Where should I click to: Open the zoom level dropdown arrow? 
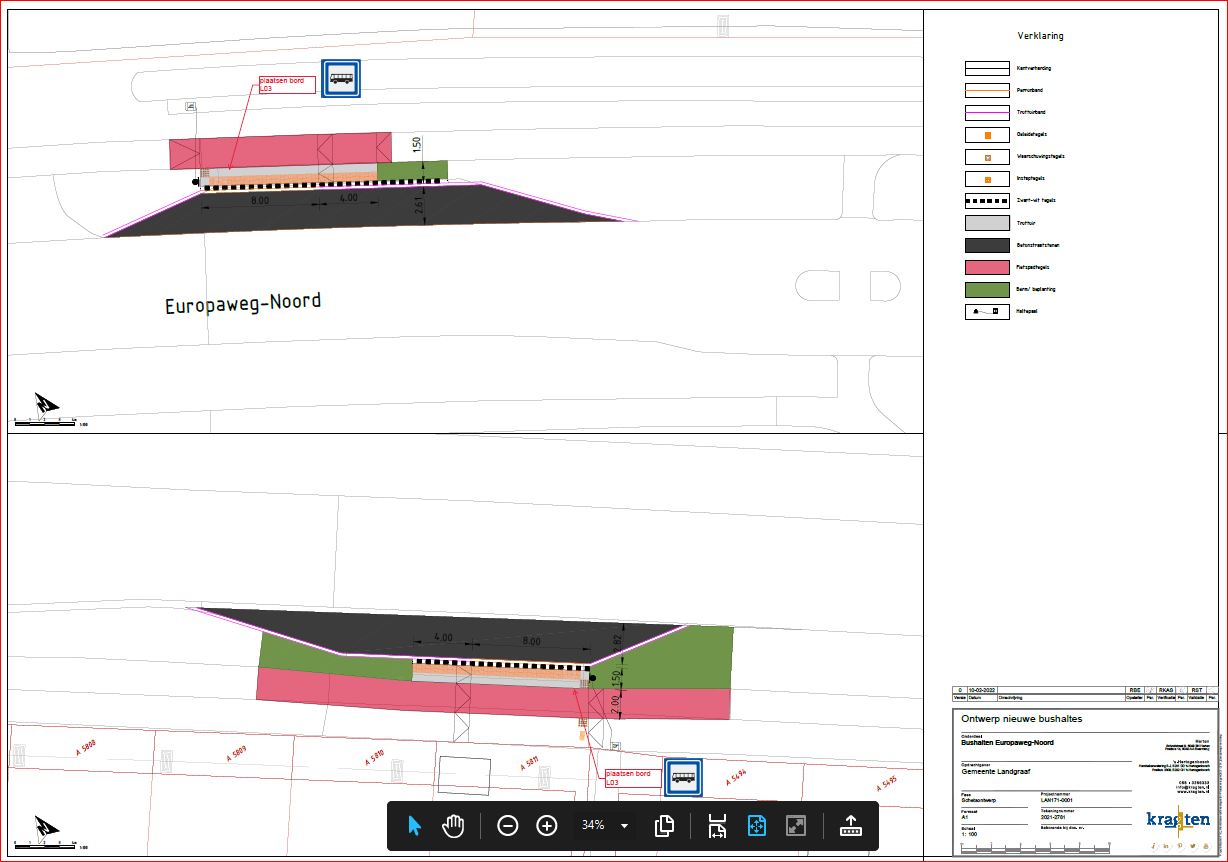point(625,826)
